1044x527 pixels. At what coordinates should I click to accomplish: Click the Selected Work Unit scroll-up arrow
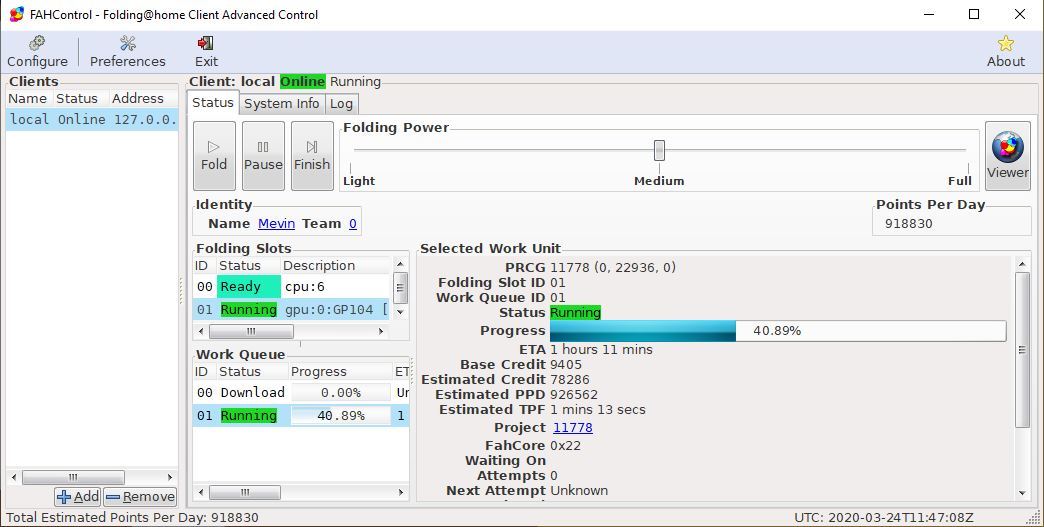tap(1023, 265)
